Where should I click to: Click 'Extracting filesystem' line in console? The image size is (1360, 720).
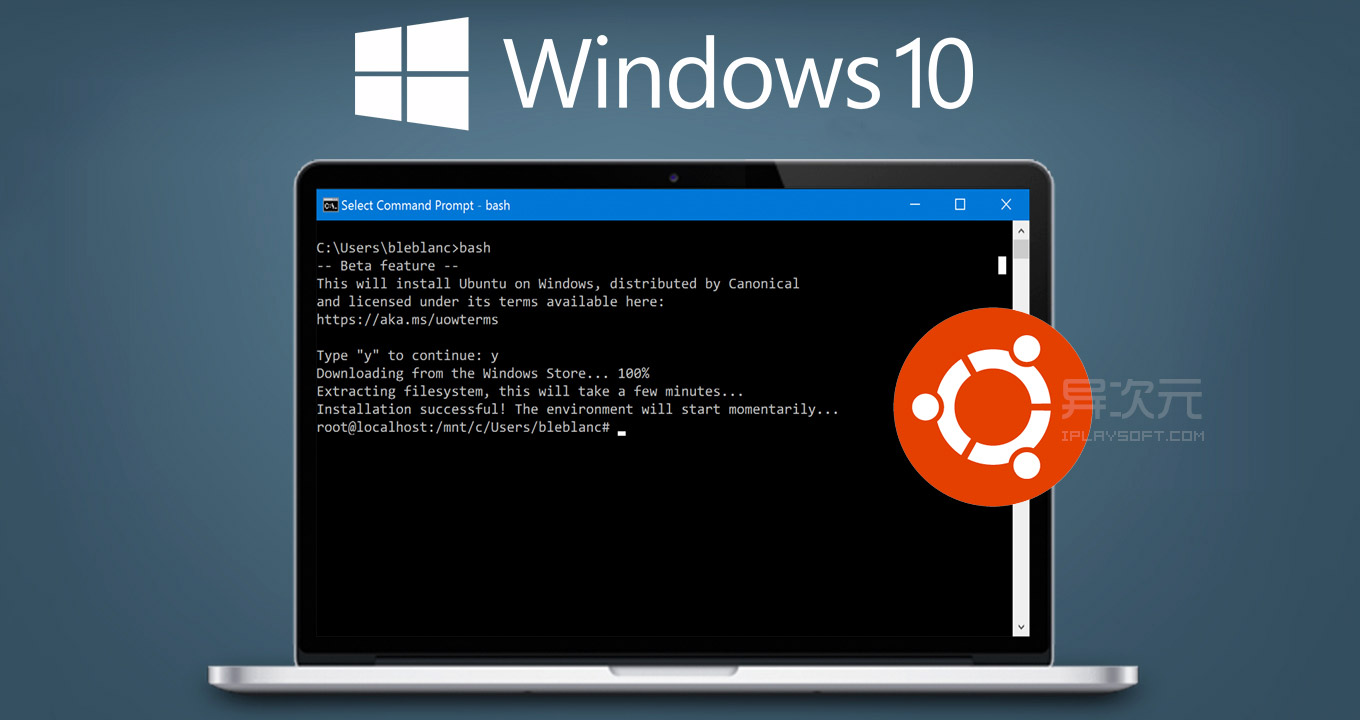(x=530, y=392)
